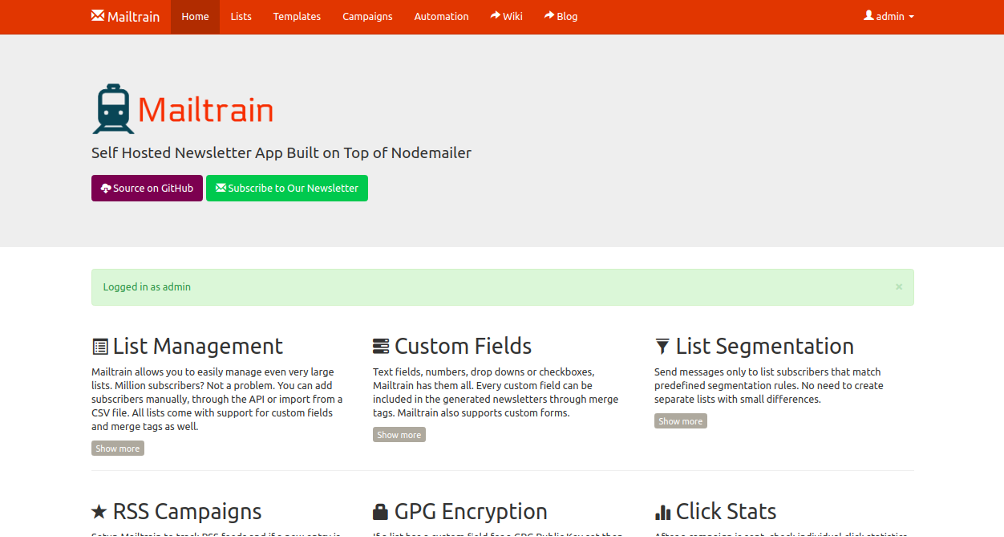
Task: Open the Wiki external link
Action: [x=506, y=17]
